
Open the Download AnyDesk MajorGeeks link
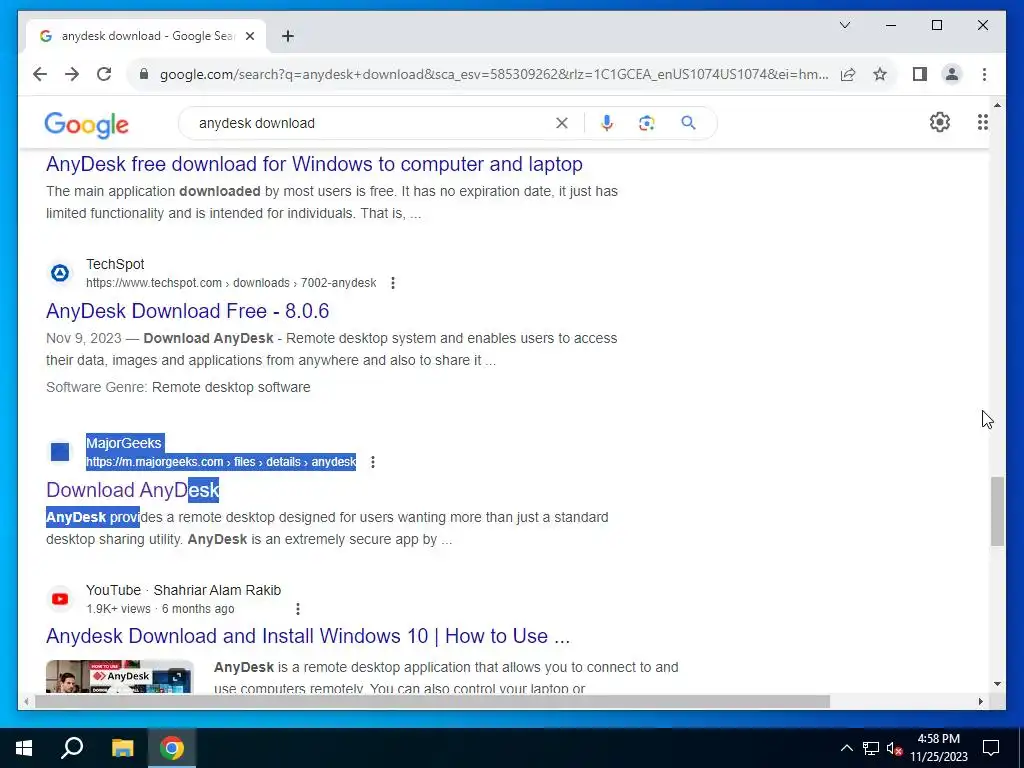(x=133, y=490)
